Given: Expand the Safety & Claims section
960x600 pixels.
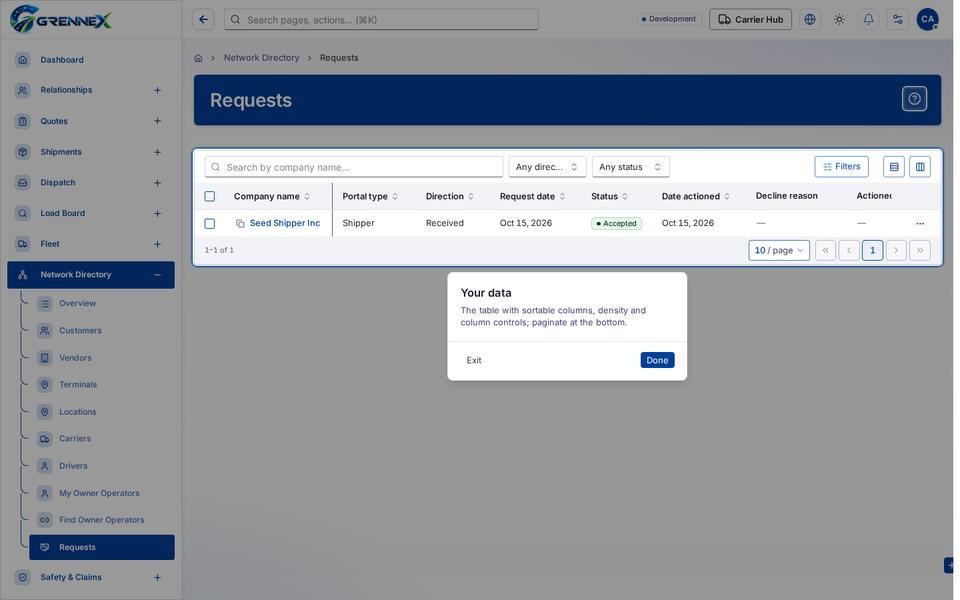Looking at the screenshot, I should [x=157, y=577].
